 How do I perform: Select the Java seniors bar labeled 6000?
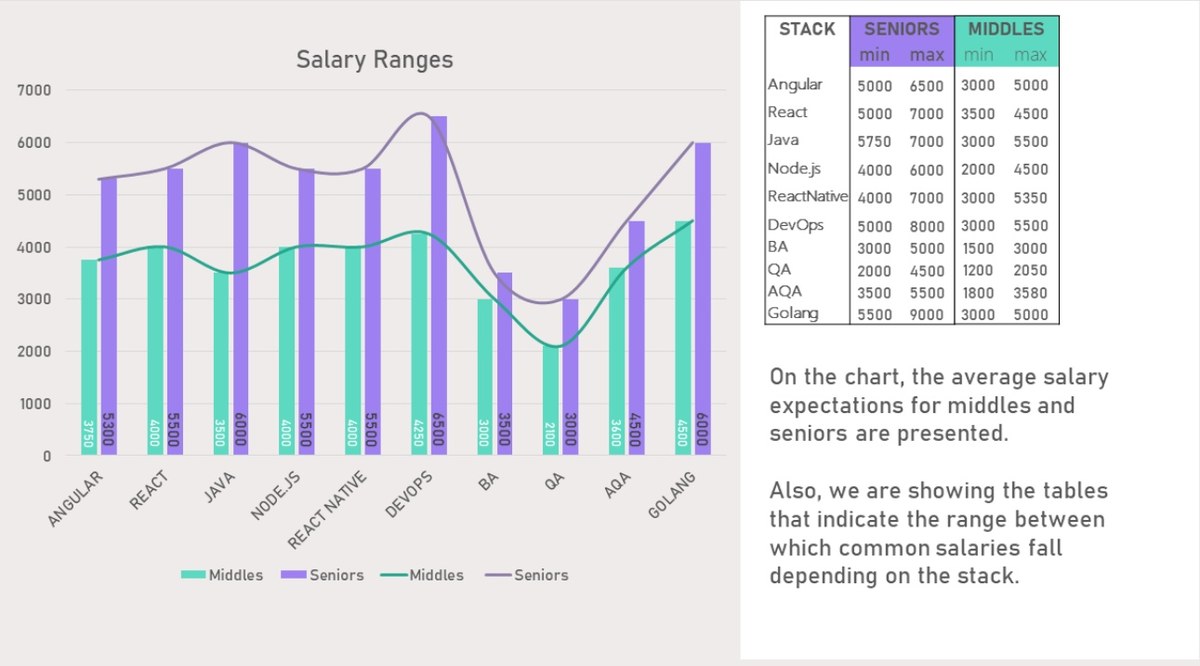click(x=241, y=298)
